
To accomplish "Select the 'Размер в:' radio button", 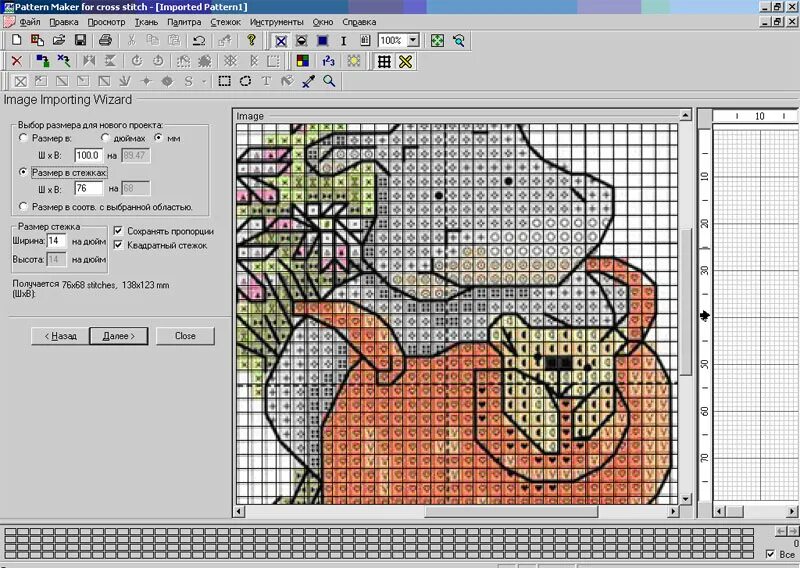I will pyautogui.click(x=23, y=138).
